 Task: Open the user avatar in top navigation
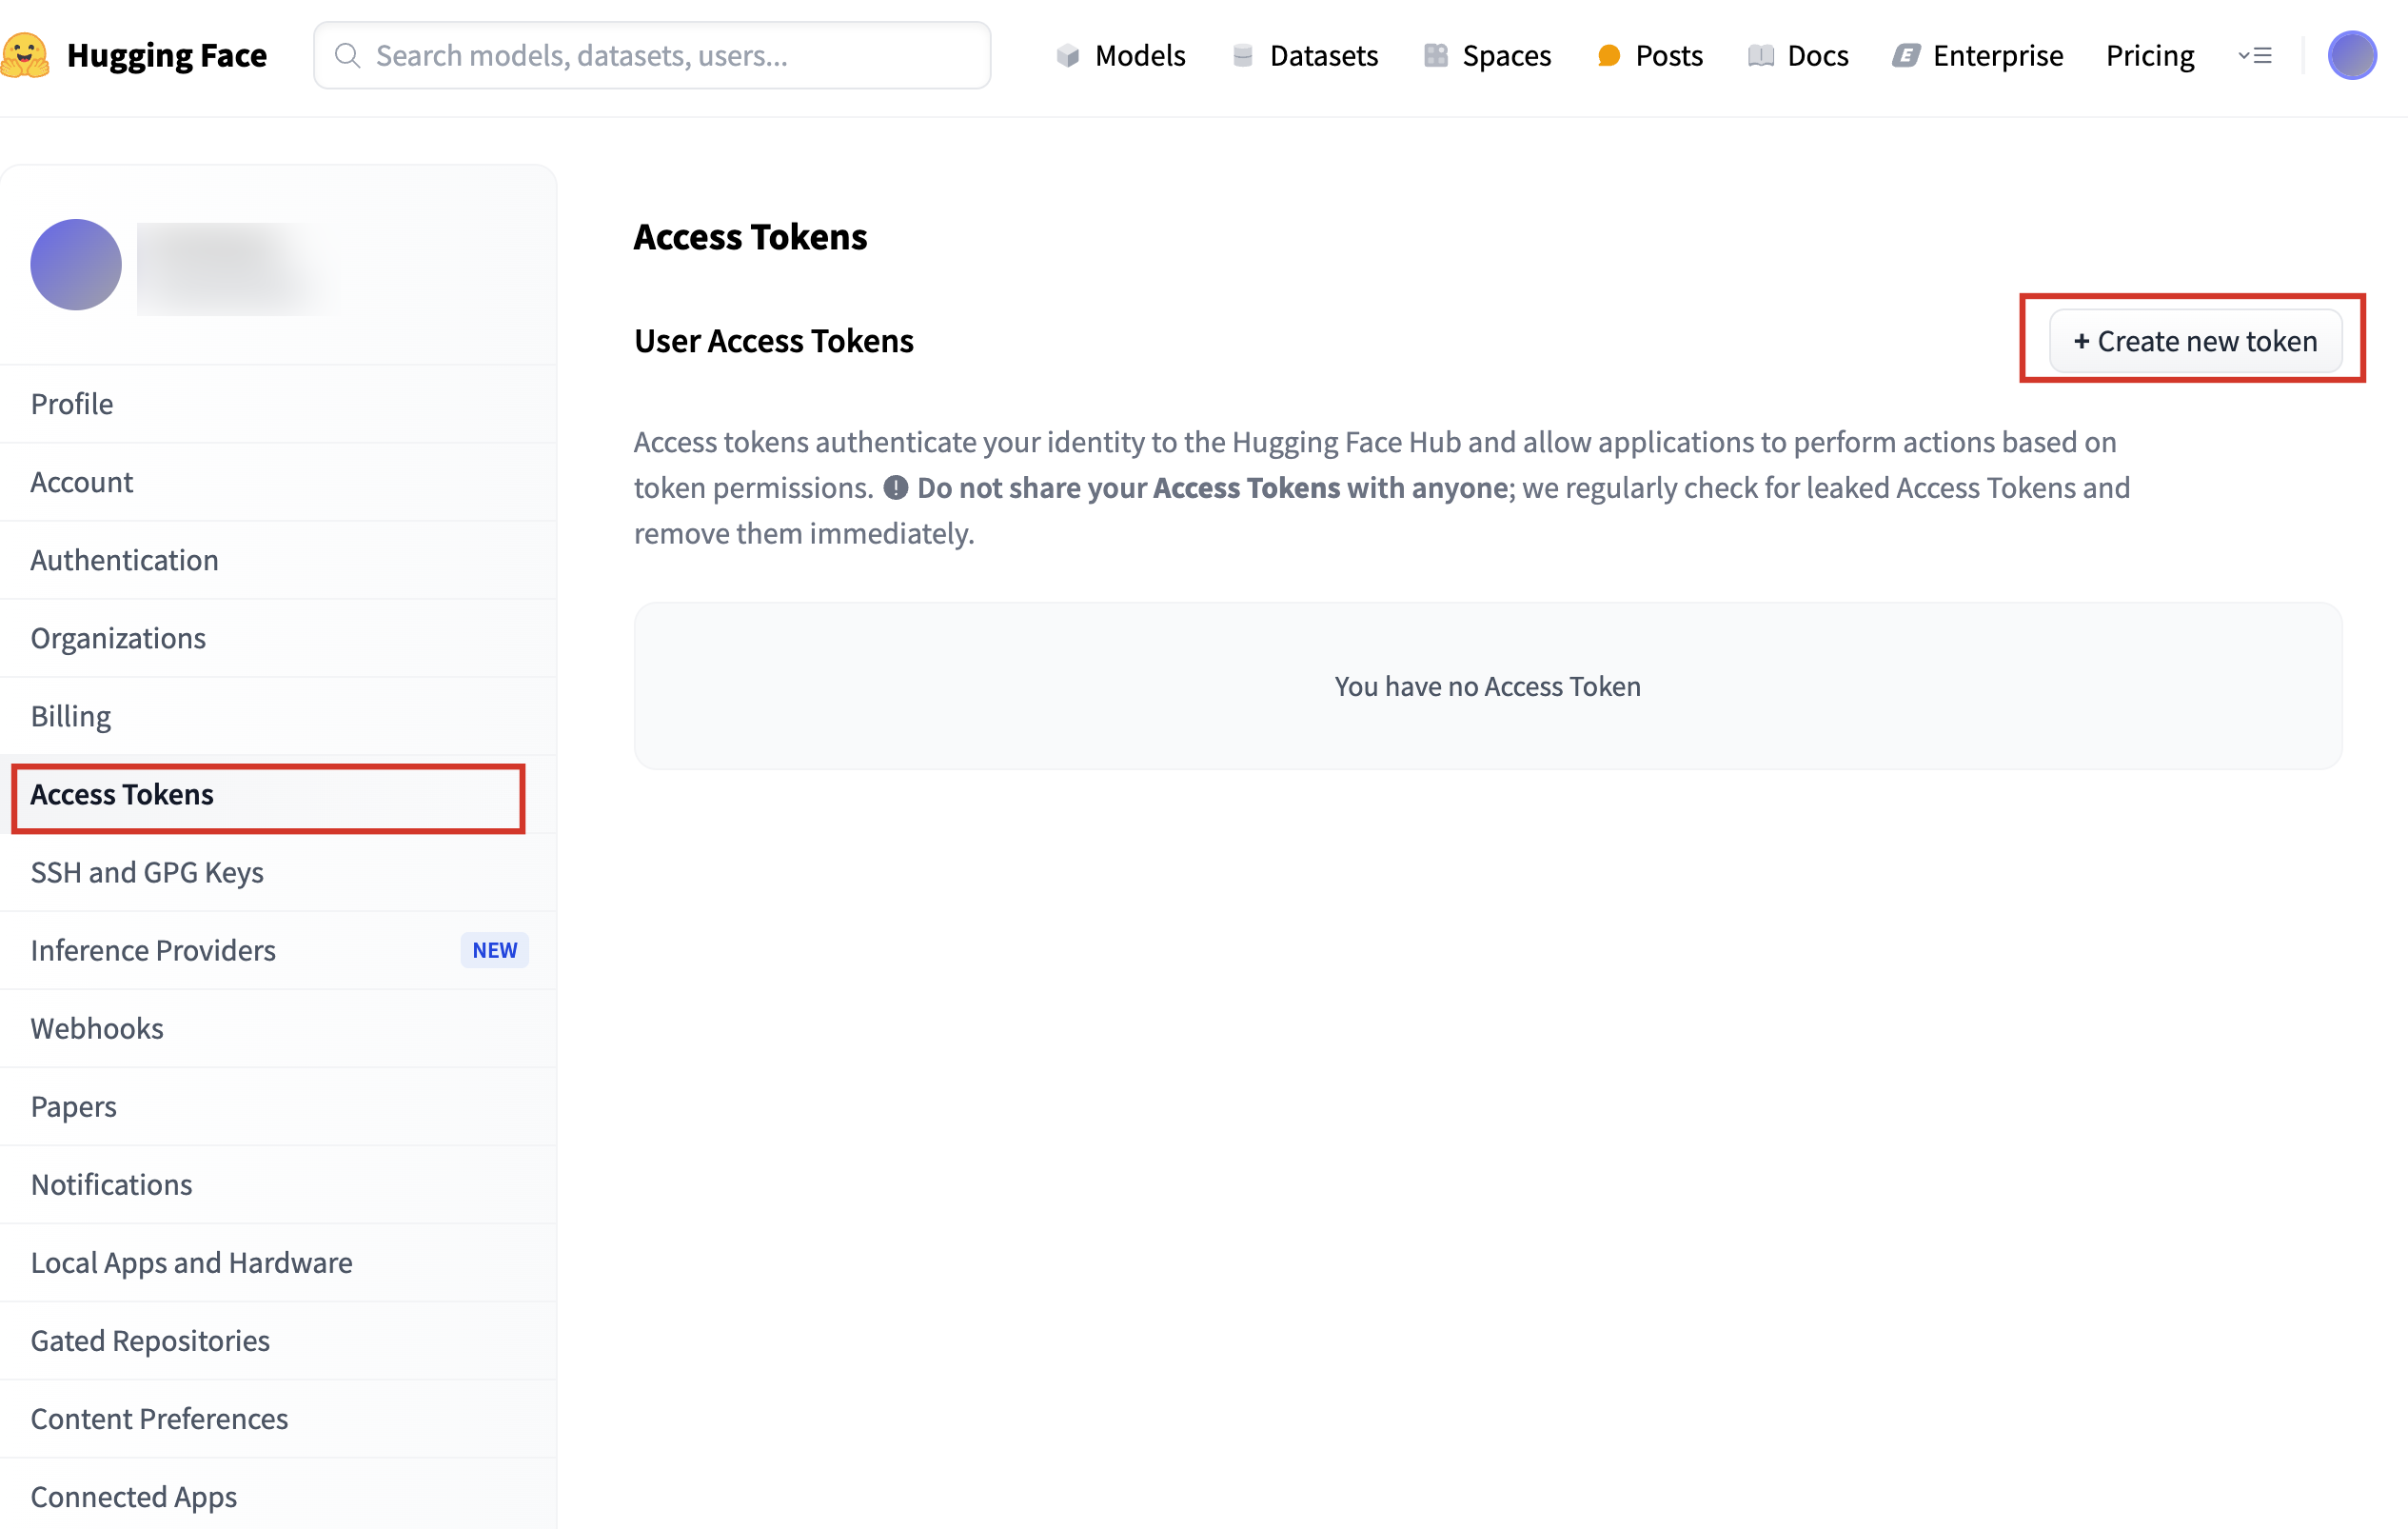click(x=2352, y=55)
